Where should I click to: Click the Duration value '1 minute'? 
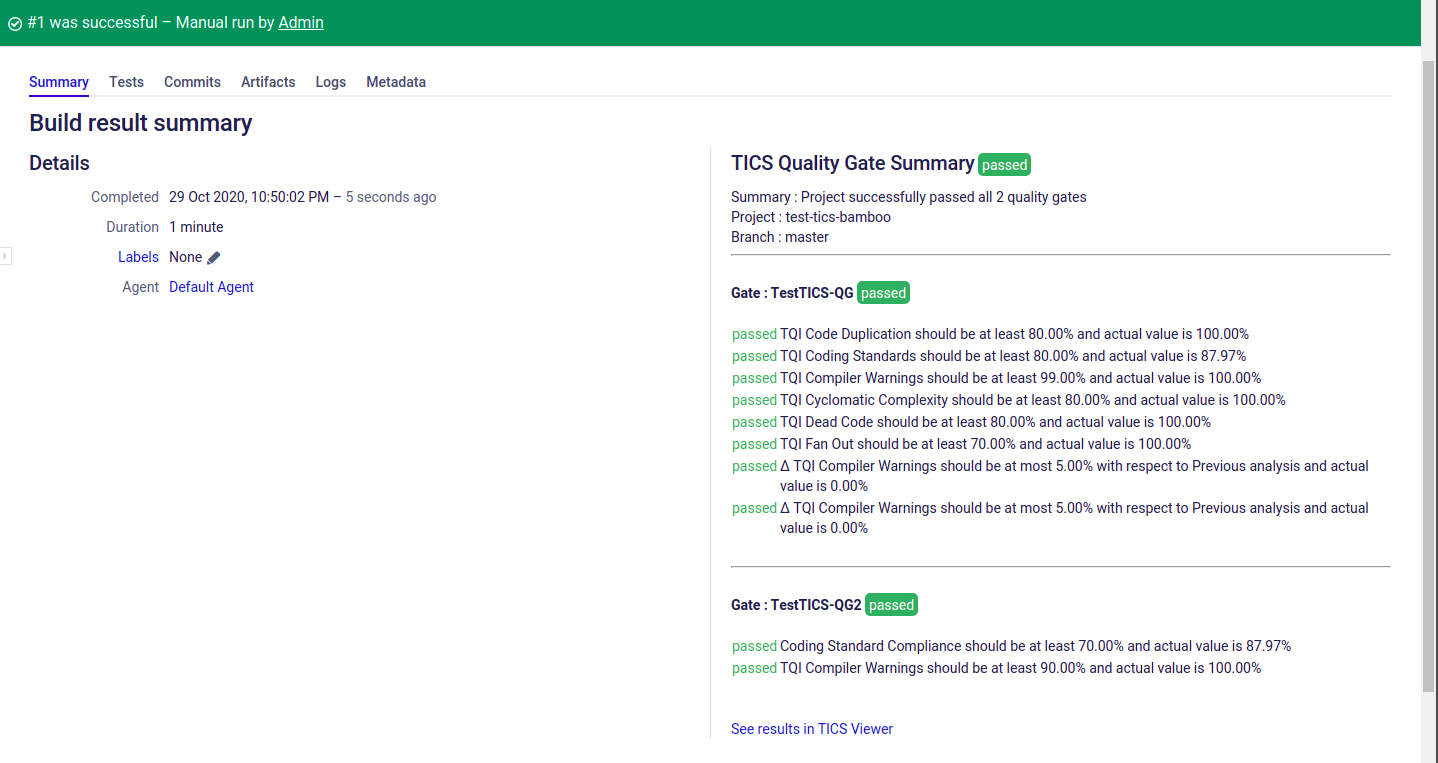point(196,227)
